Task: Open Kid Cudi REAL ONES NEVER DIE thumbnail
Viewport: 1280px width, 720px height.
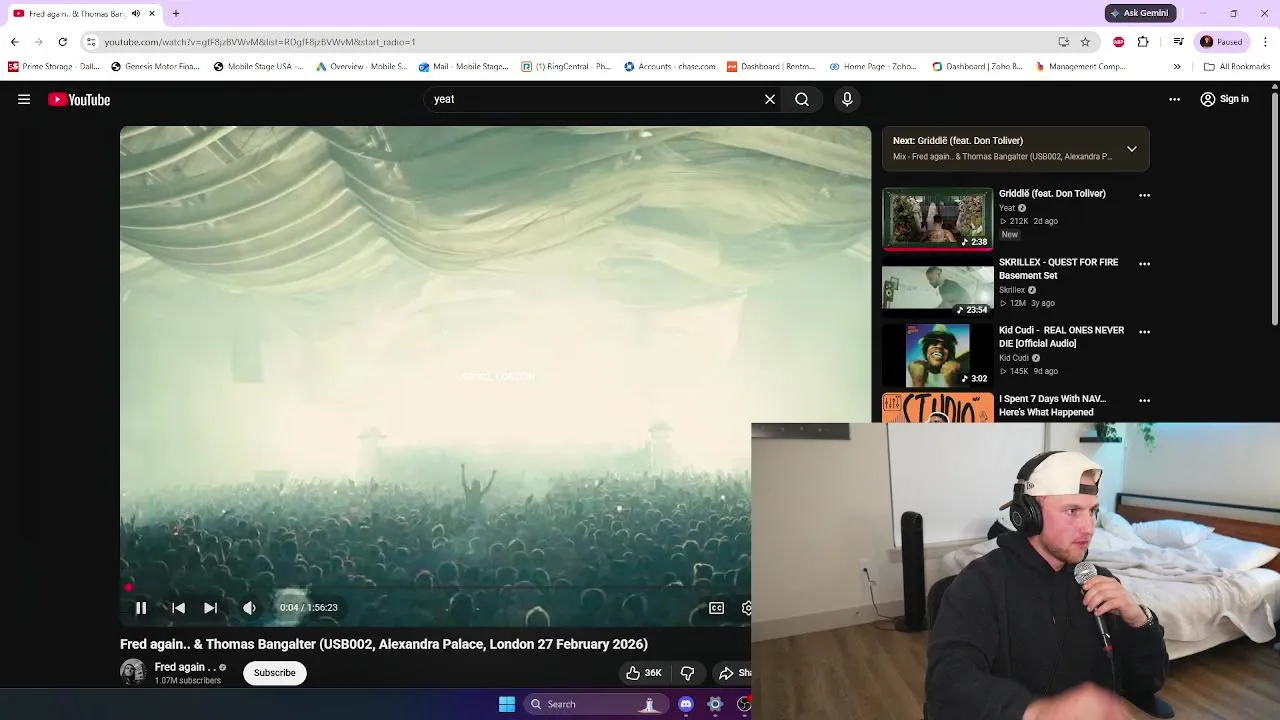Action: tap(937, 355)
